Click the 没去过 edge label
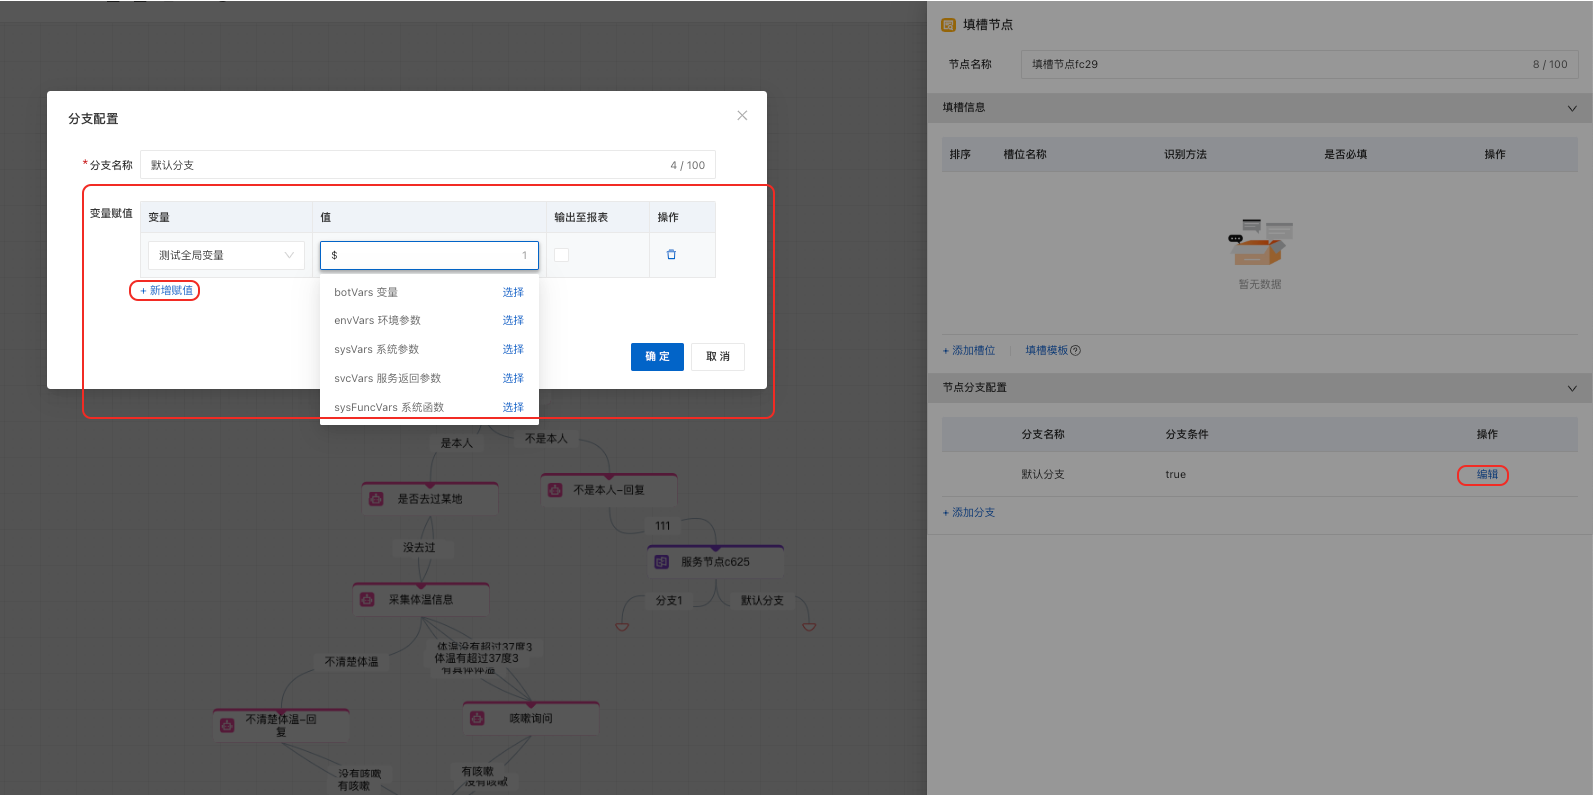The image size is (1593, 795). [x=419, y=548]
